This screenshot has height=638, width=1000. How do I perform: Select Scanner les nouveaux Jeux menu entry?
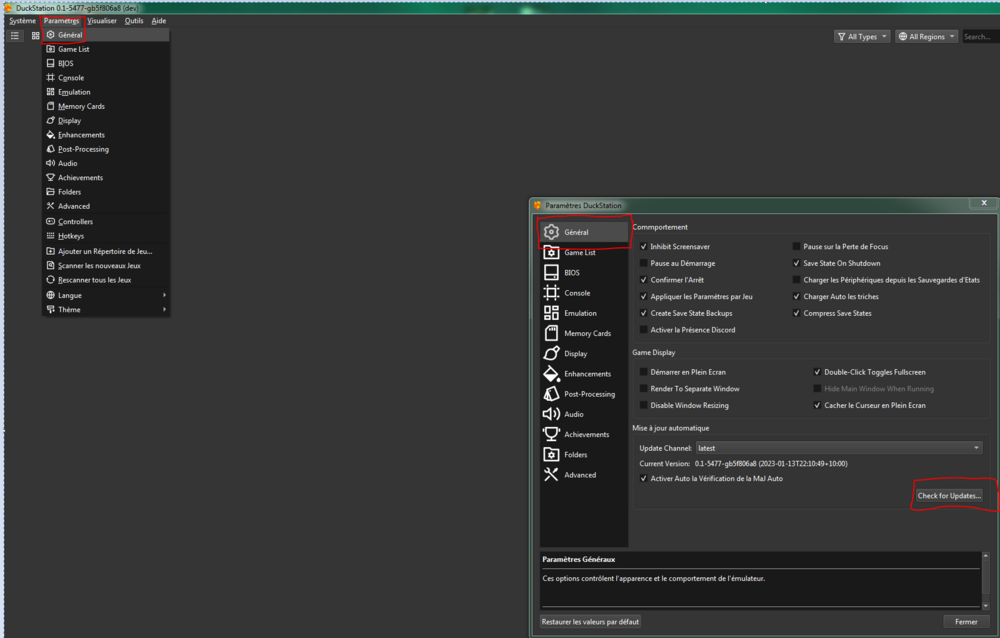105,265
